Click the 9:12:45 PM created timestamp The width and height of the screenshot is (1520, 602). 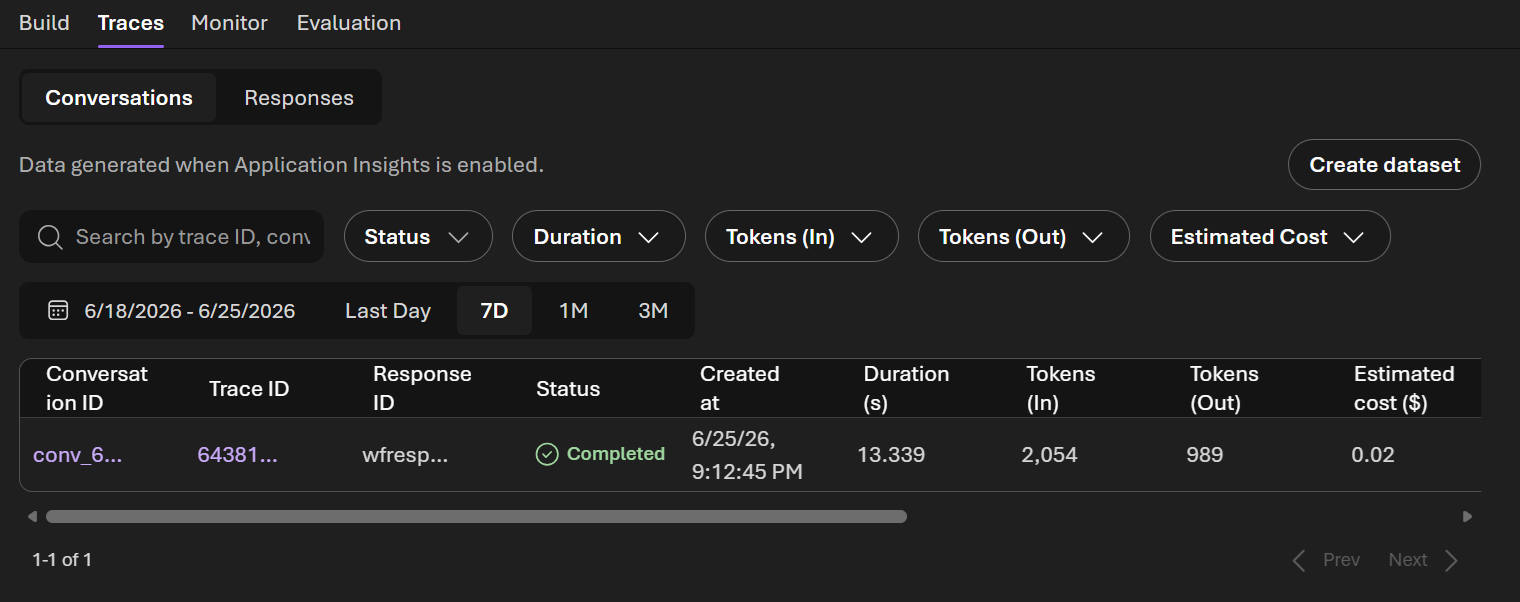[x=747, y=471]
